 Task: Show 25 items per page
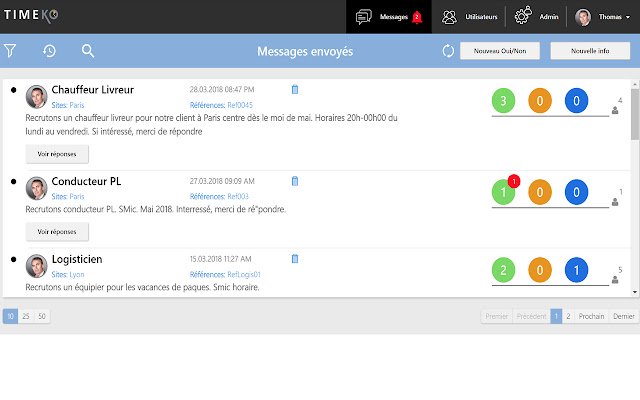26,316
